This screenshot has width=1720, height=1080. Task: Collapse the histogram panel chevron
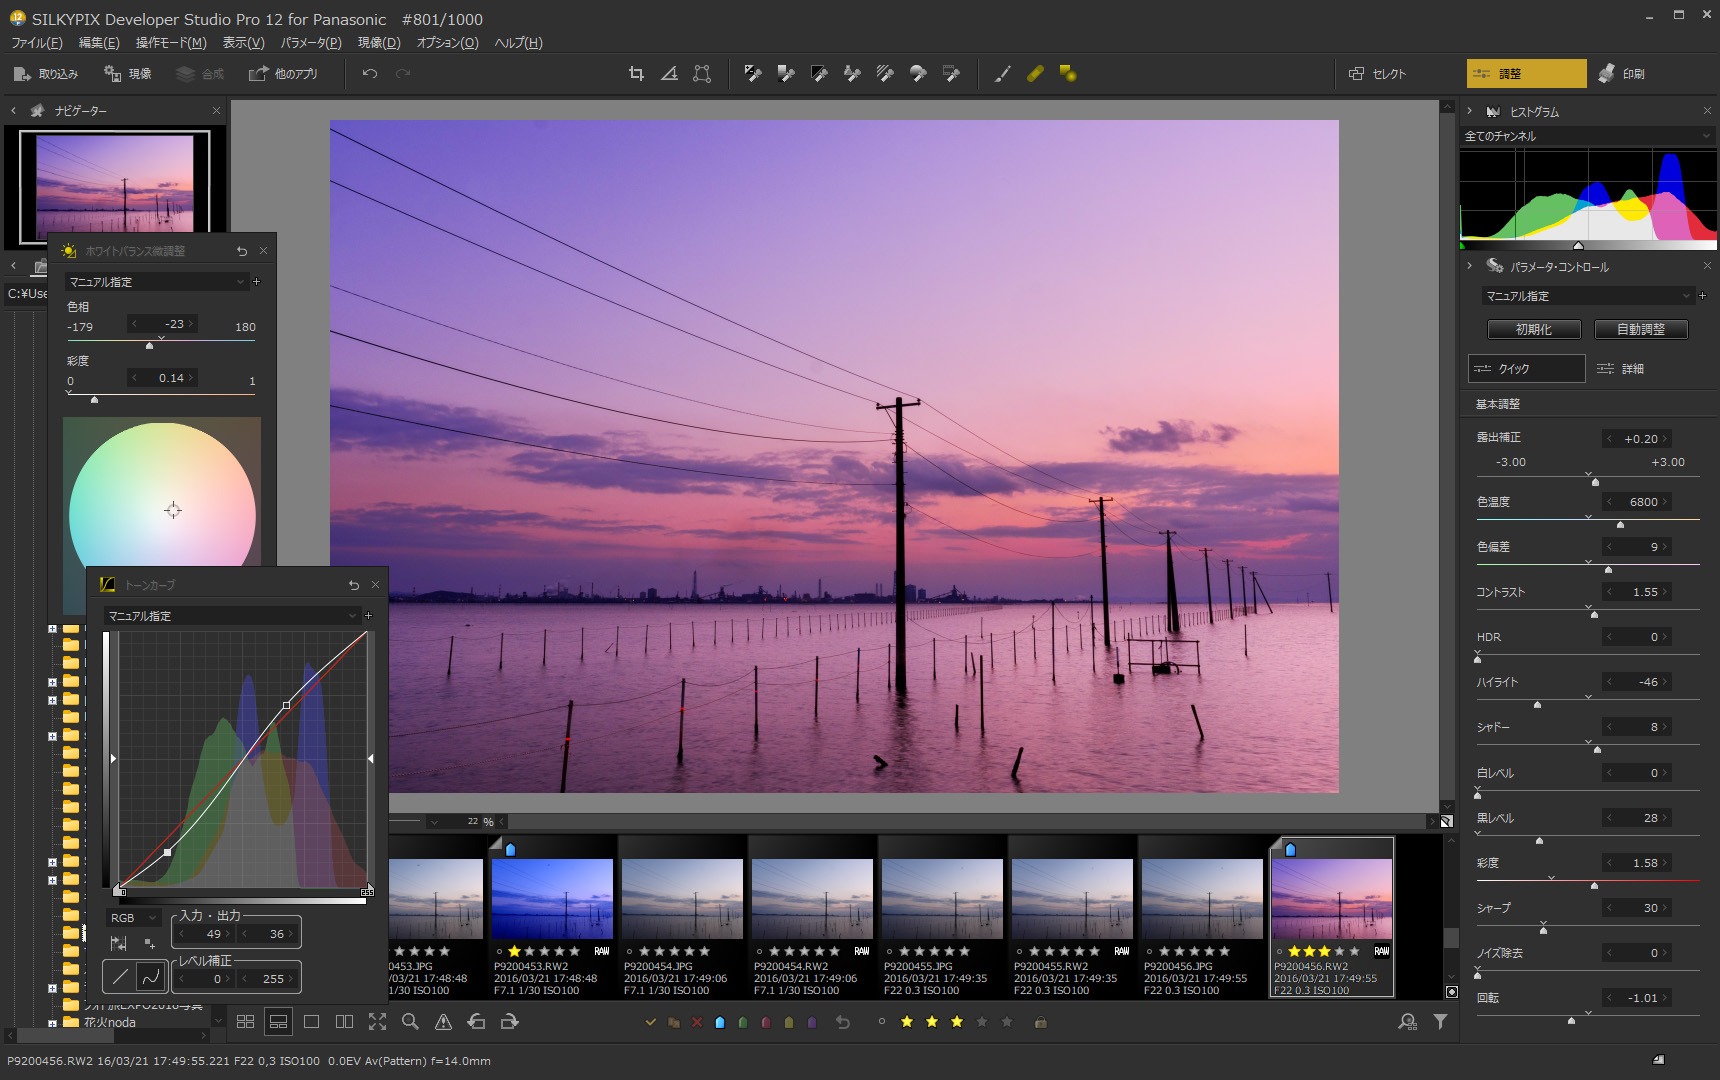pos(1470,111)
